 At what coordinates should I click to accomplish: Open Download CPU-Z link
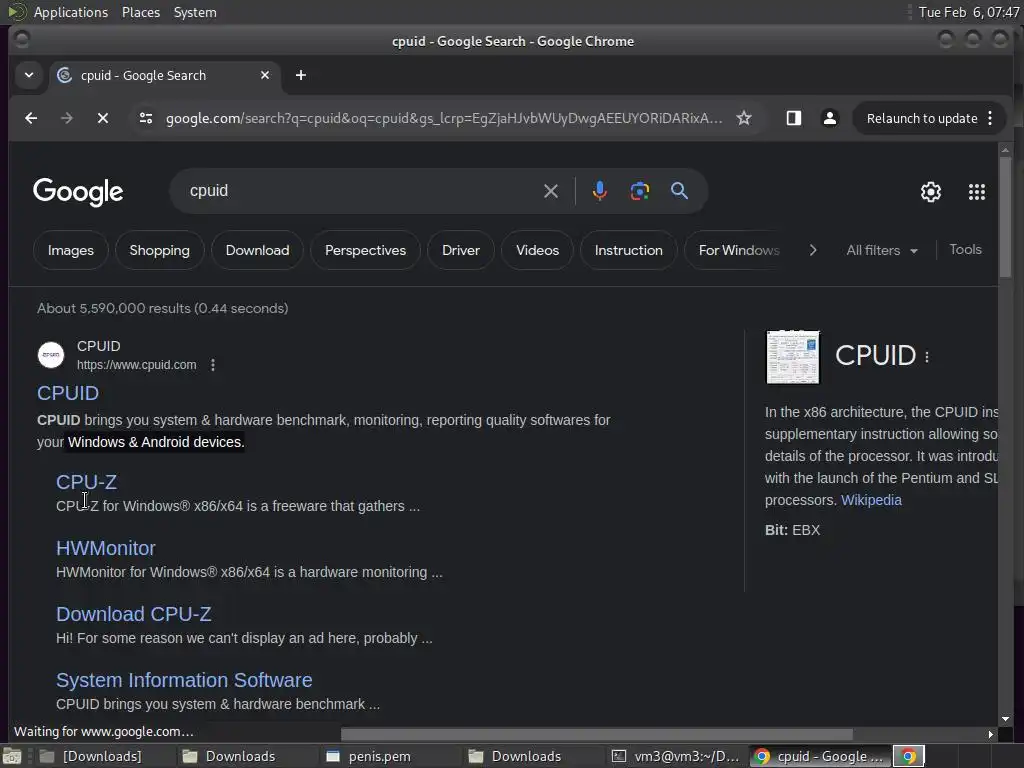pos(134,614)
